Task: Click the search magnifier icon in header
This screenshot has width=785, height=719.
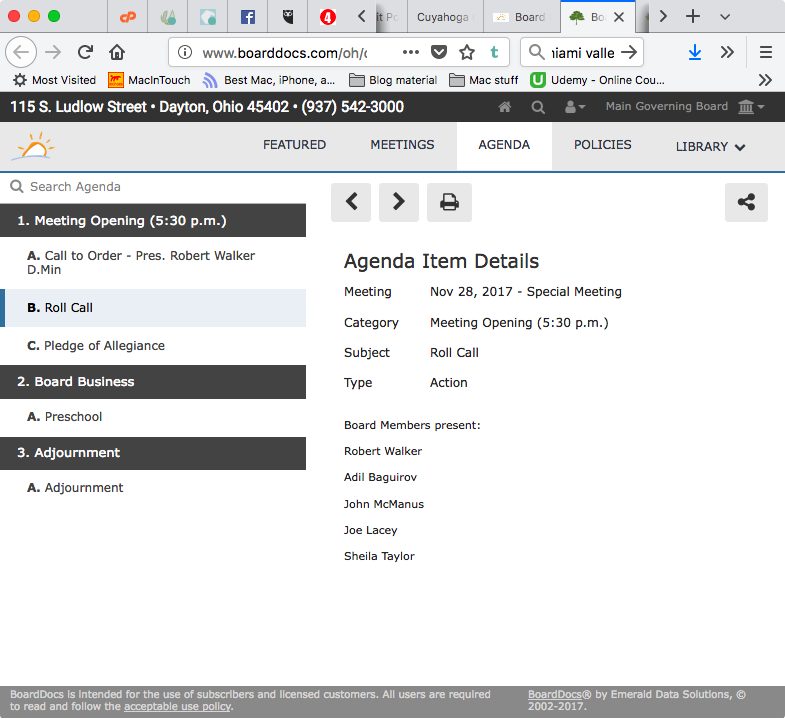Action: [x=538, y=107]
